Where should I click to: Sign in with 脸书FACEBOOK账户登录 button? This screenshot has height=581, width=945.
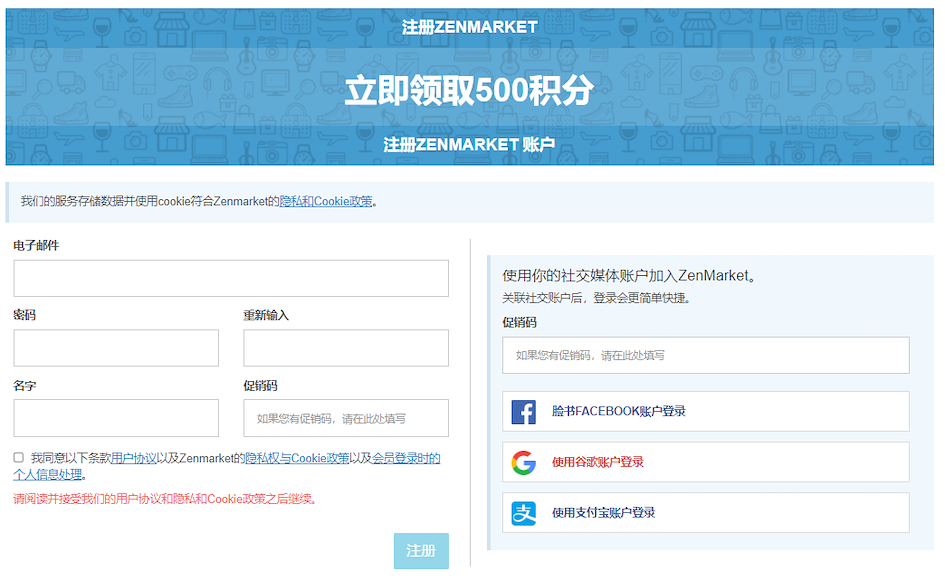706,411
